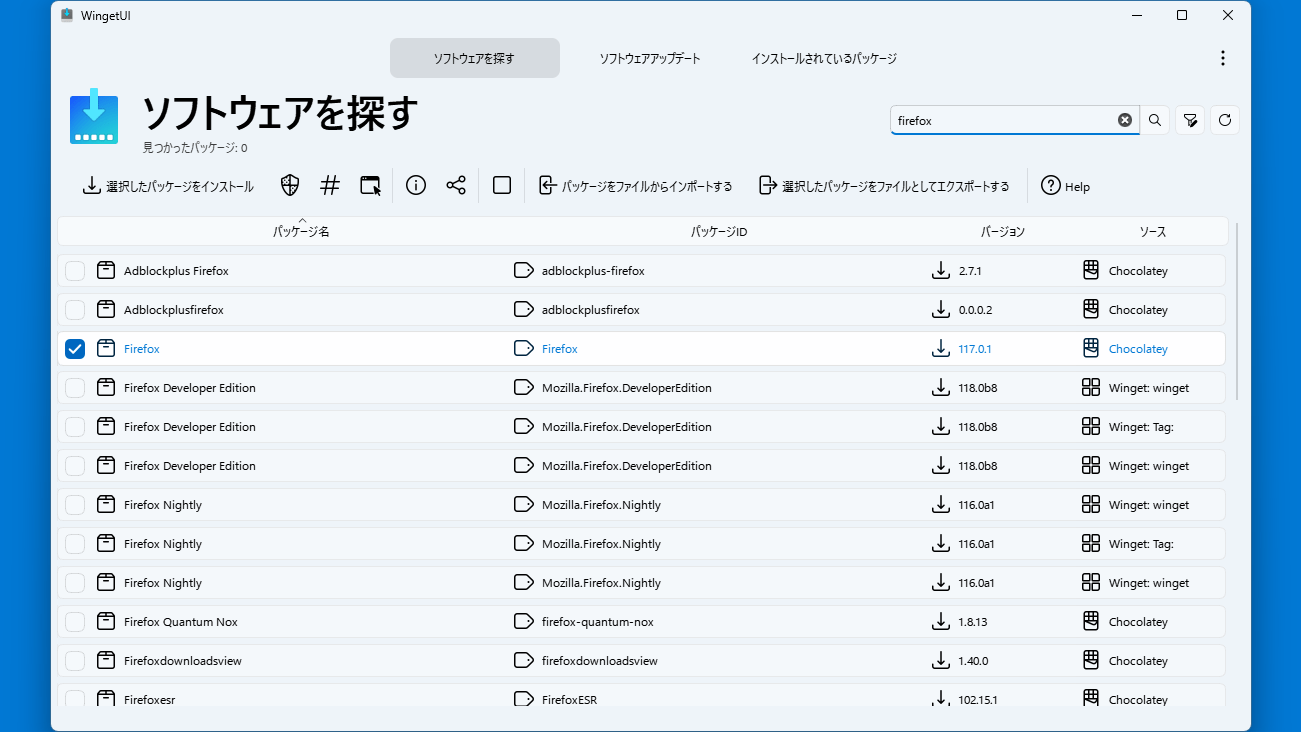Switch to ソフトウェアを探す tab

tap(474, 58)
